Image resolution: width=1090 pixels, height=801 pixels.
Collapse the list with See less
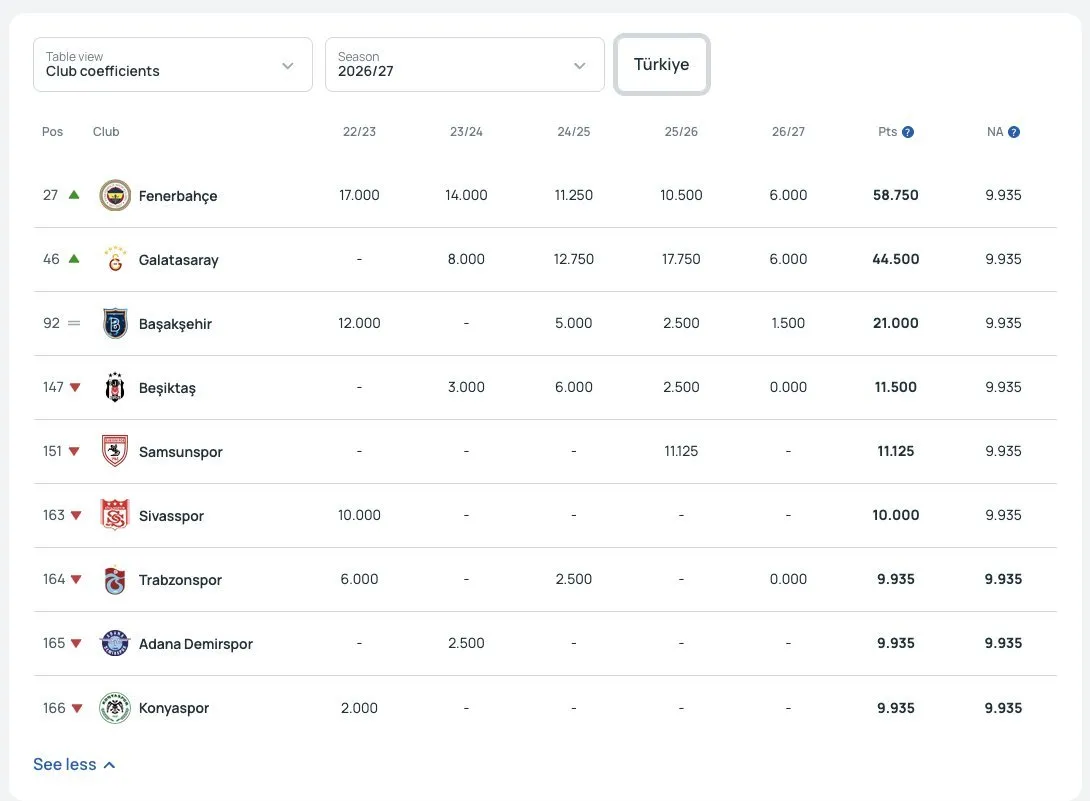point(74,765)
